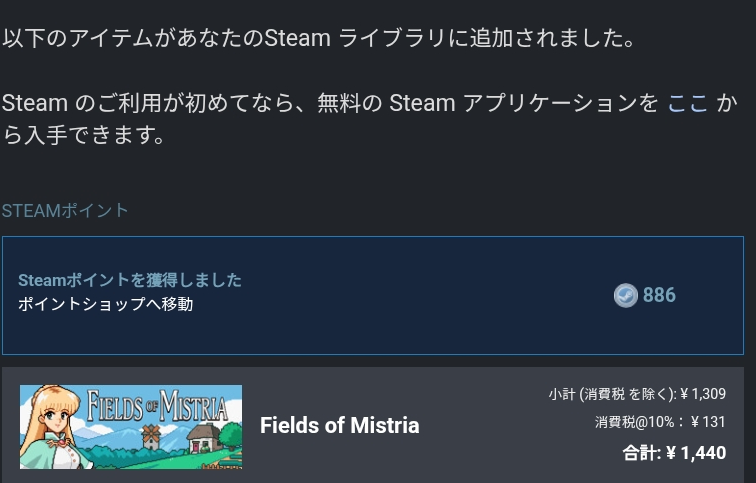Viewport: 756px width, 483px height.
Task: Click the Steam points coin icon
Action: point(625,295)
